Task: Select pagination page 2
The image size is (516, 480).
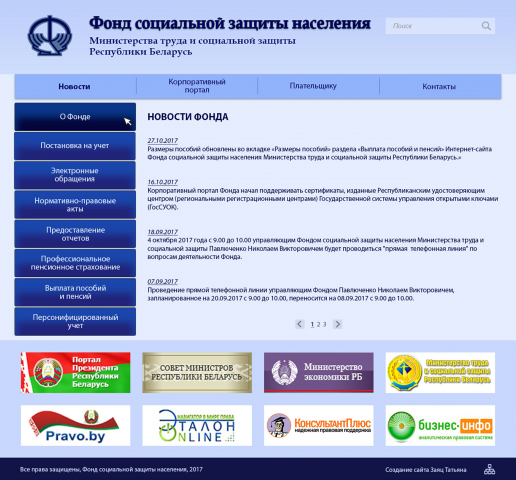Action: click(x=318, y=324)
